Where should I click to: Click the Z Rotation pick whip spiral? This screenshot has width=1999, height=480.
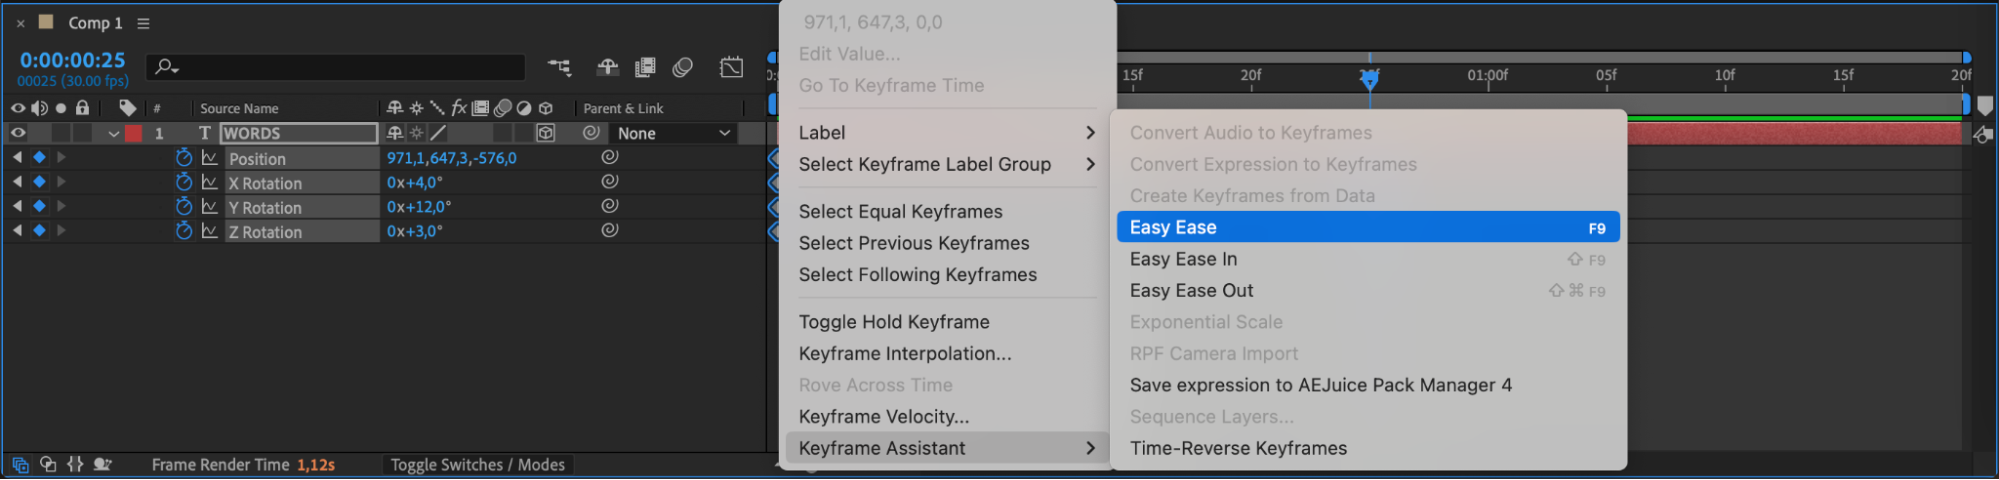pyautogui.click(x=609, y=230)
